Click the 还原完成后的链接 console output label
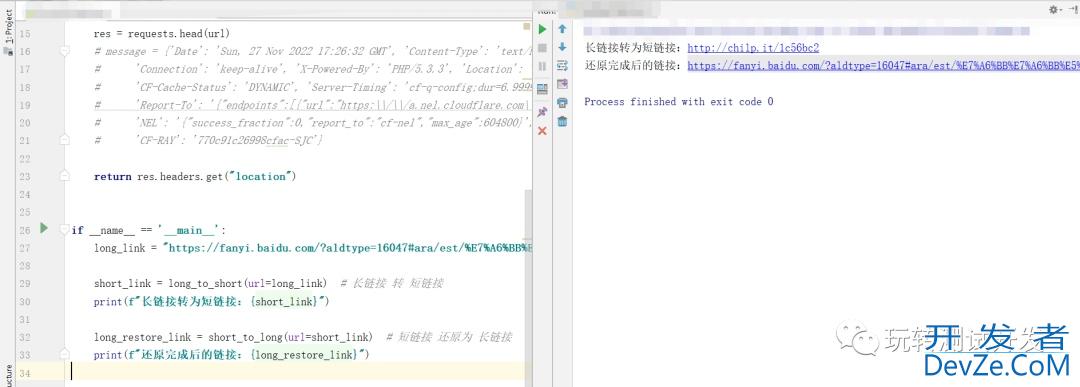This screenshot has height=387, width=1080. [632, 65]
